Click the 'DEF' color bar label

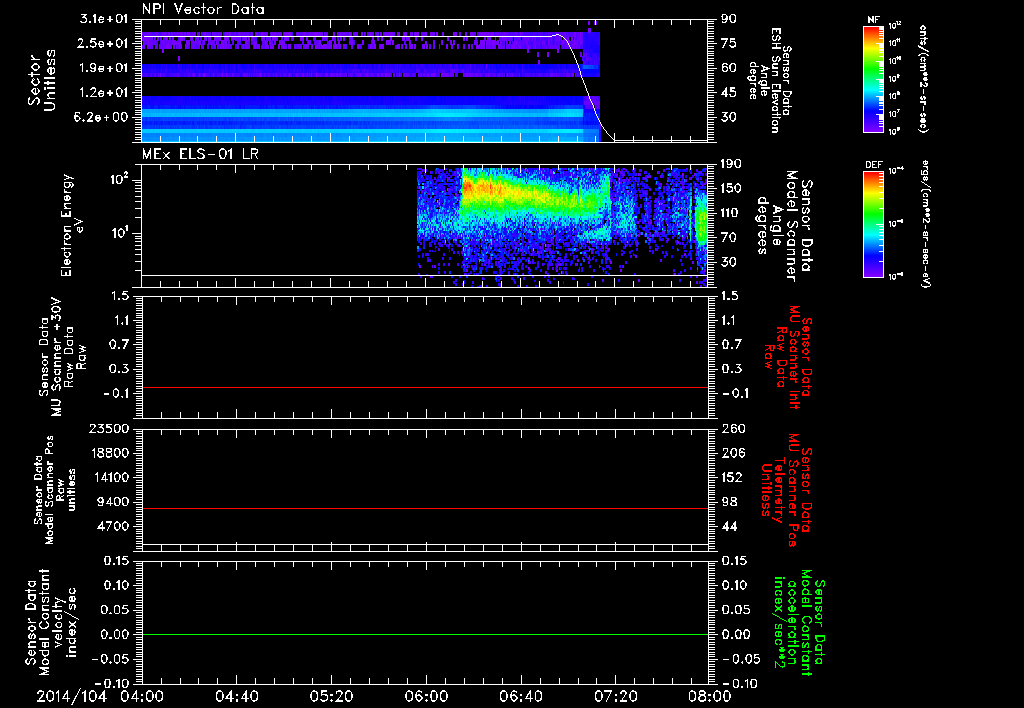tap(873, 165)
